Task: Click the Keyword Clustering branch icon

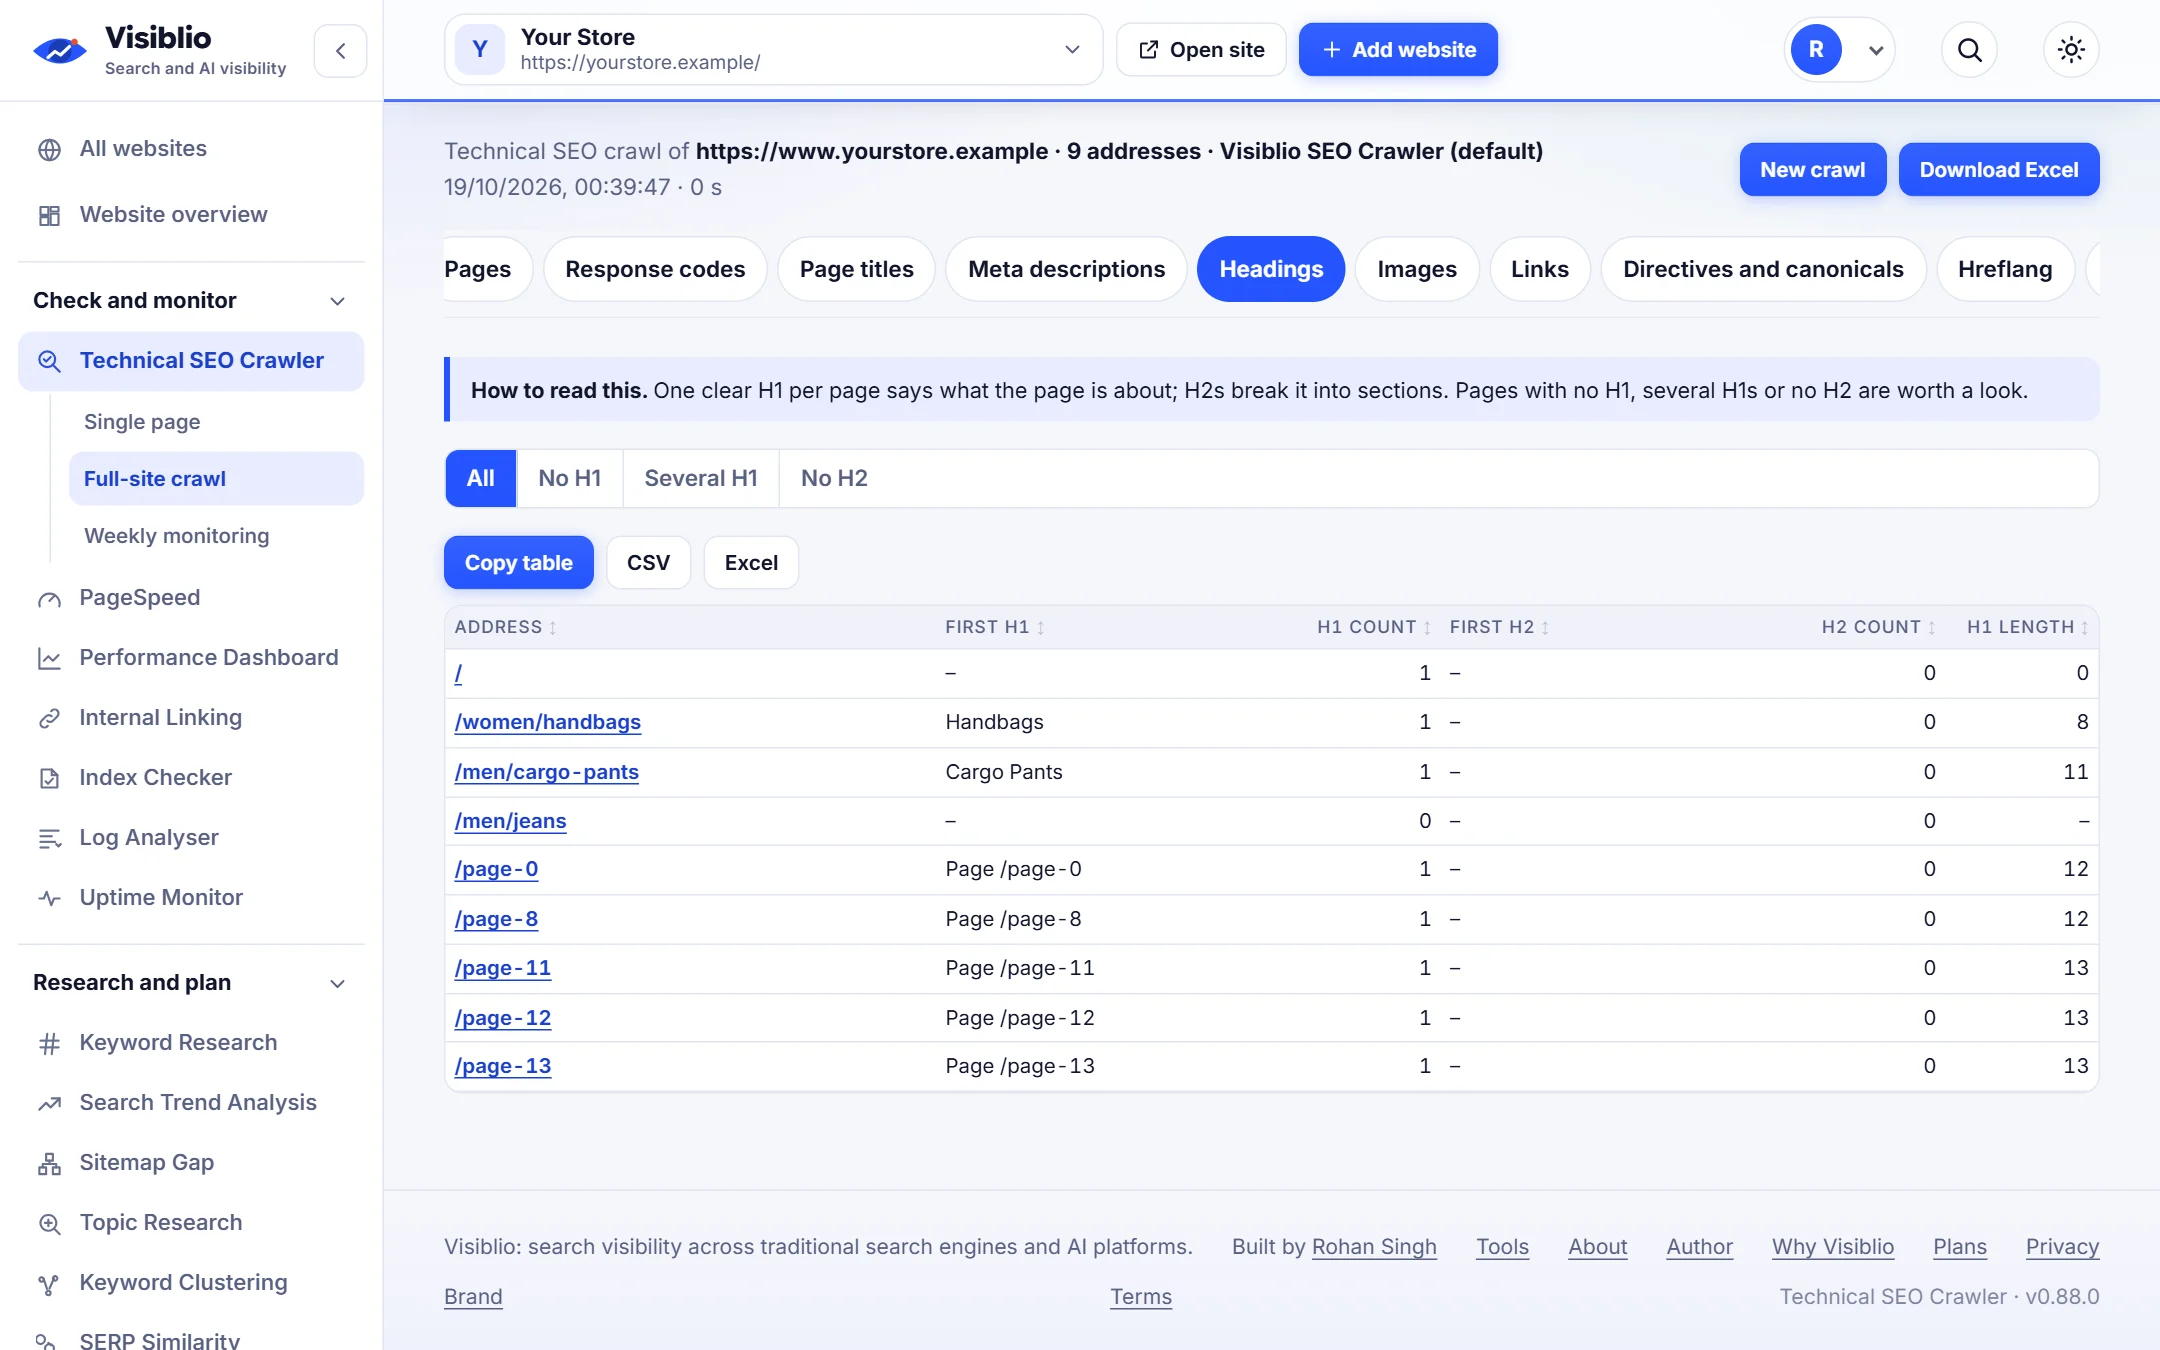Action: [49, 1284]
